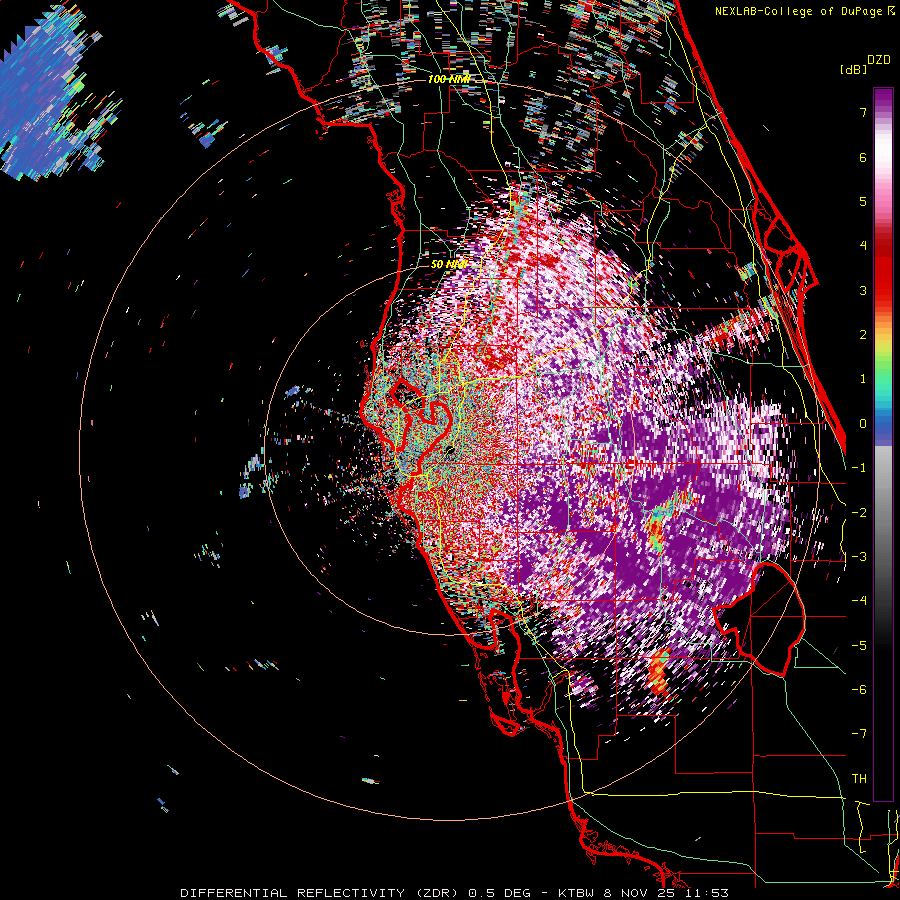Click the NEXLAB-College of DuPage title text
Screen dimensions: 900x900
point(800,11)
